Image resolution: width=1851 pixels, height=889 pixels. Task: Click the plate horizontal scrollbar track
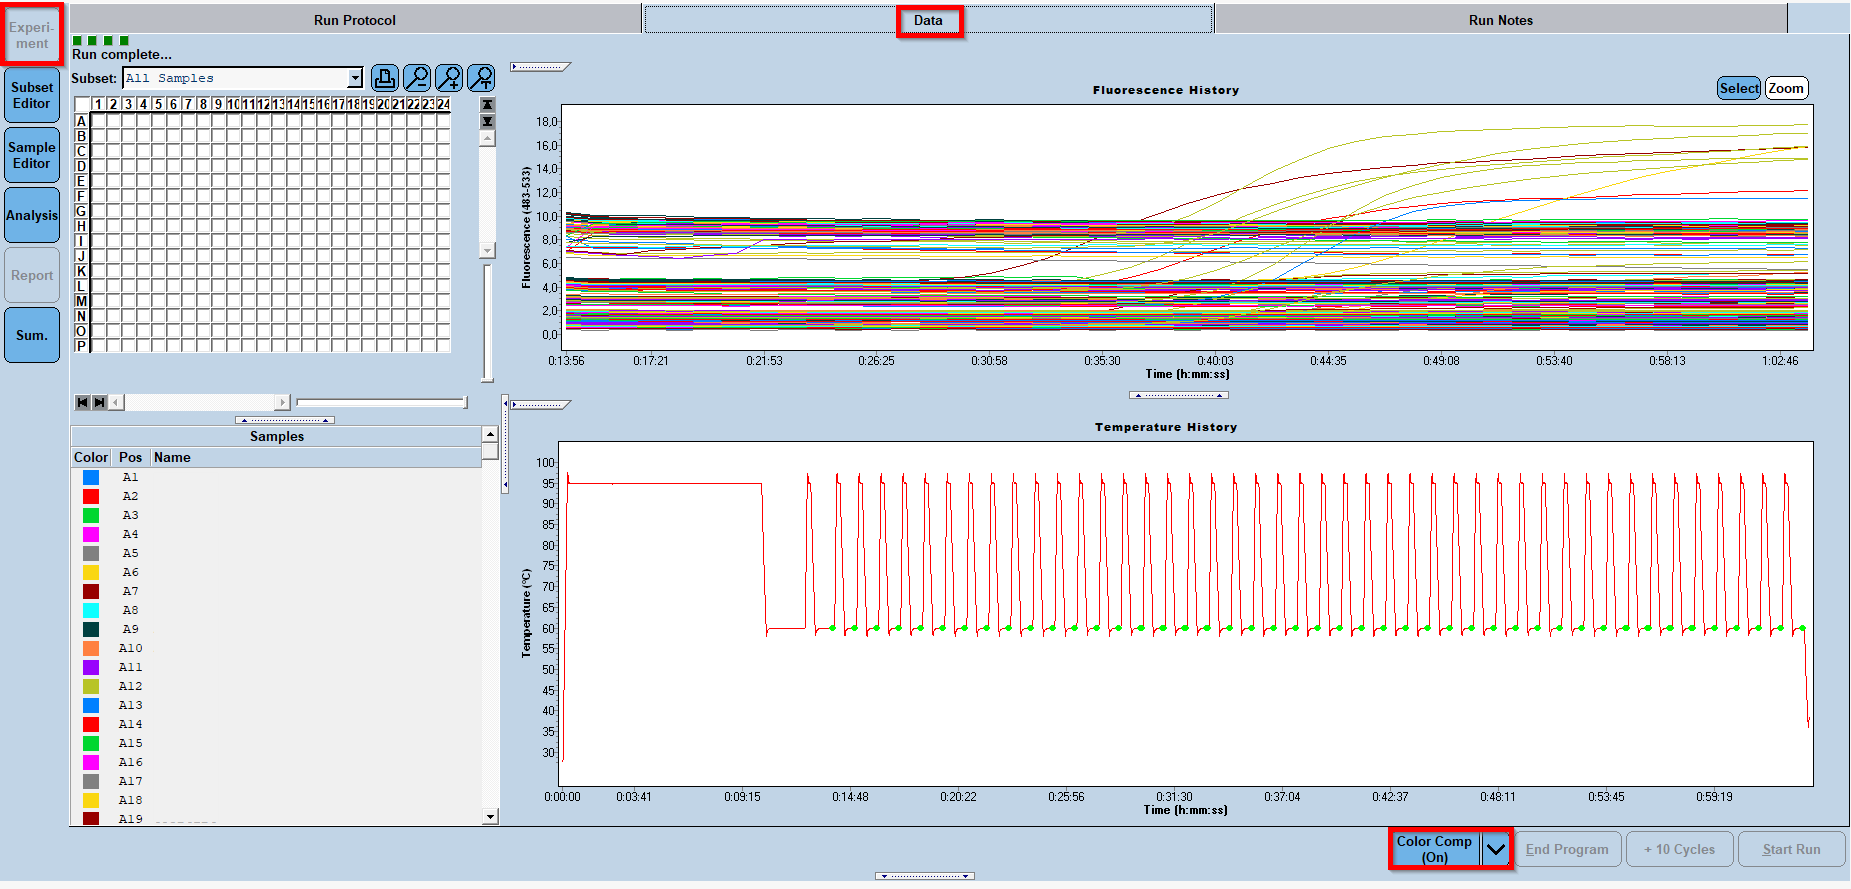click(199, 402)
